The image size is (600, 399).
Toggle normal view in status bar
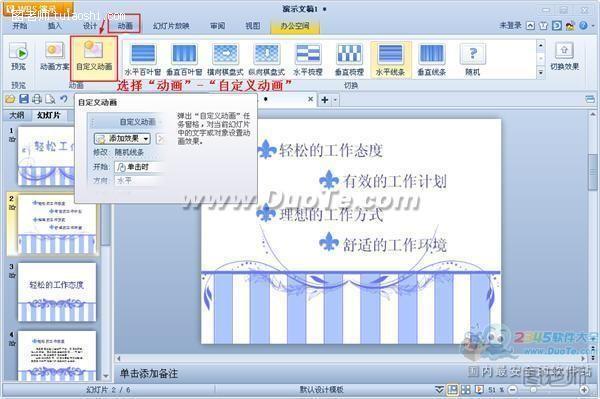point(452,390)
